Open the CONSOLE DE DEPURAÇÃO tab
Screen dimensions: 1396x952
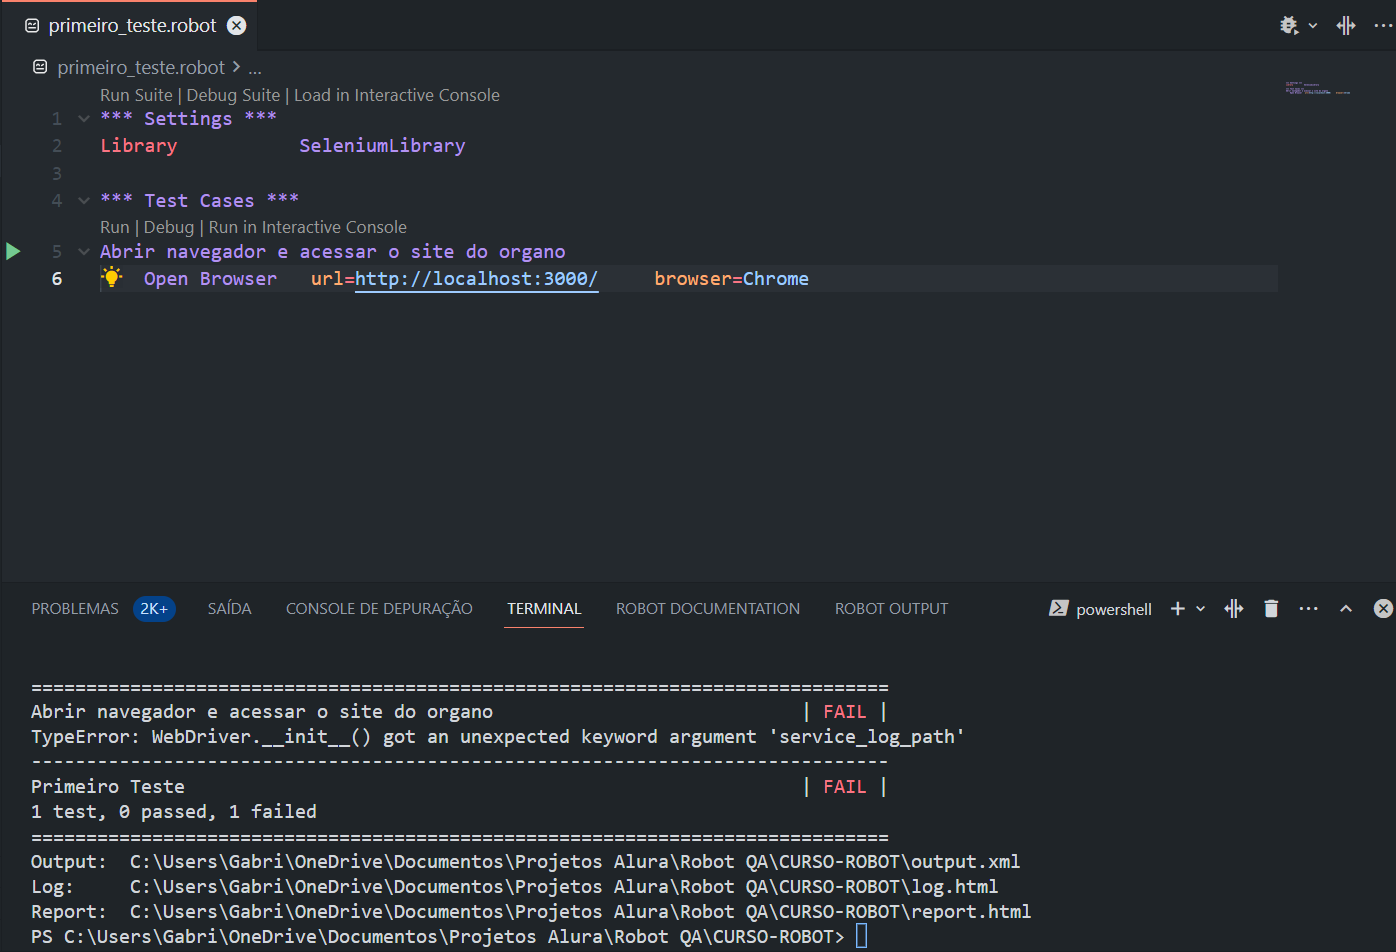tap(379, 609)
